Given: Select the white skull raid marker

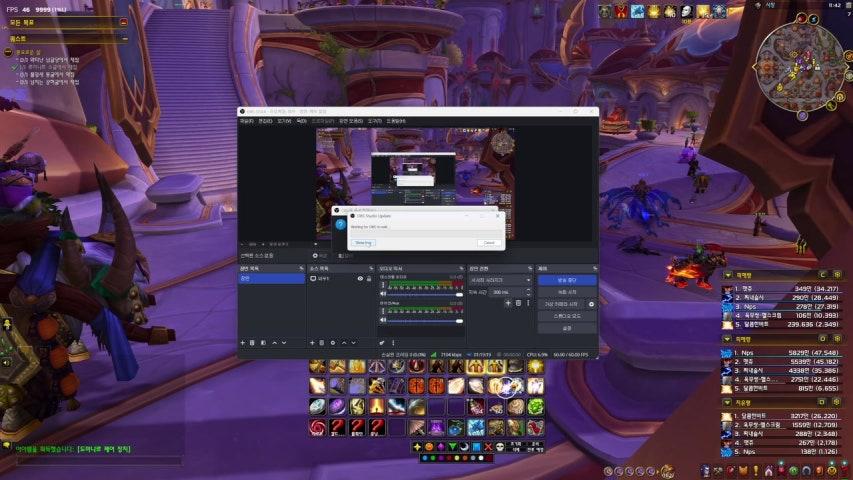Looking at the screenshot, I should tap(500, 447).
